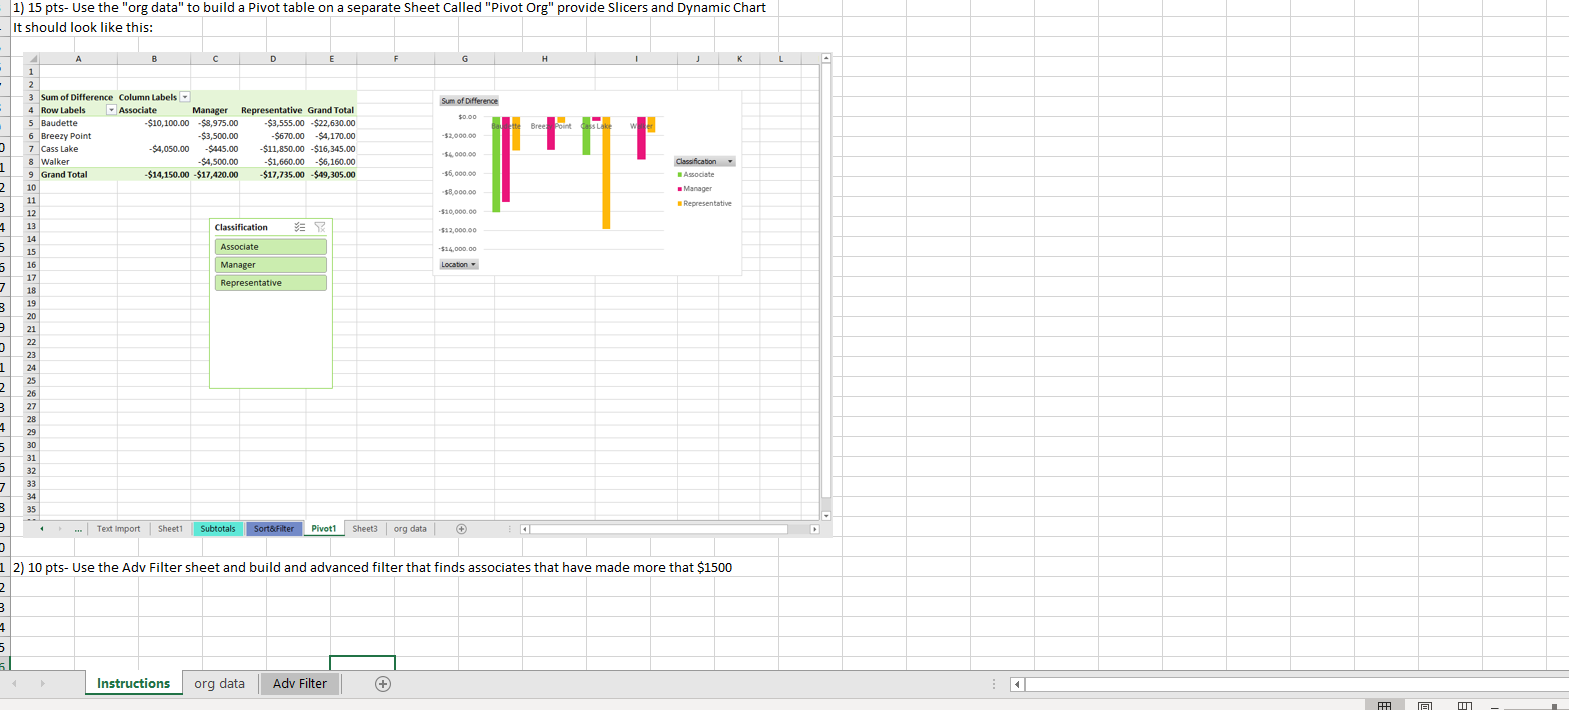The height and width of the screenshot is (710, 1569).
Task: Click the horizontal scrollbar left arrow
Action: (1017, 685)
